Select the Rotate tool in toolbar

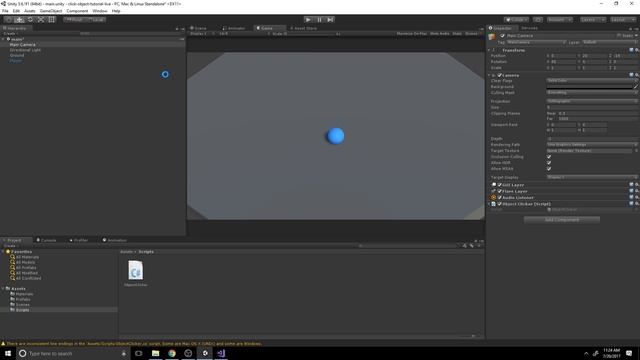(30, 20)
